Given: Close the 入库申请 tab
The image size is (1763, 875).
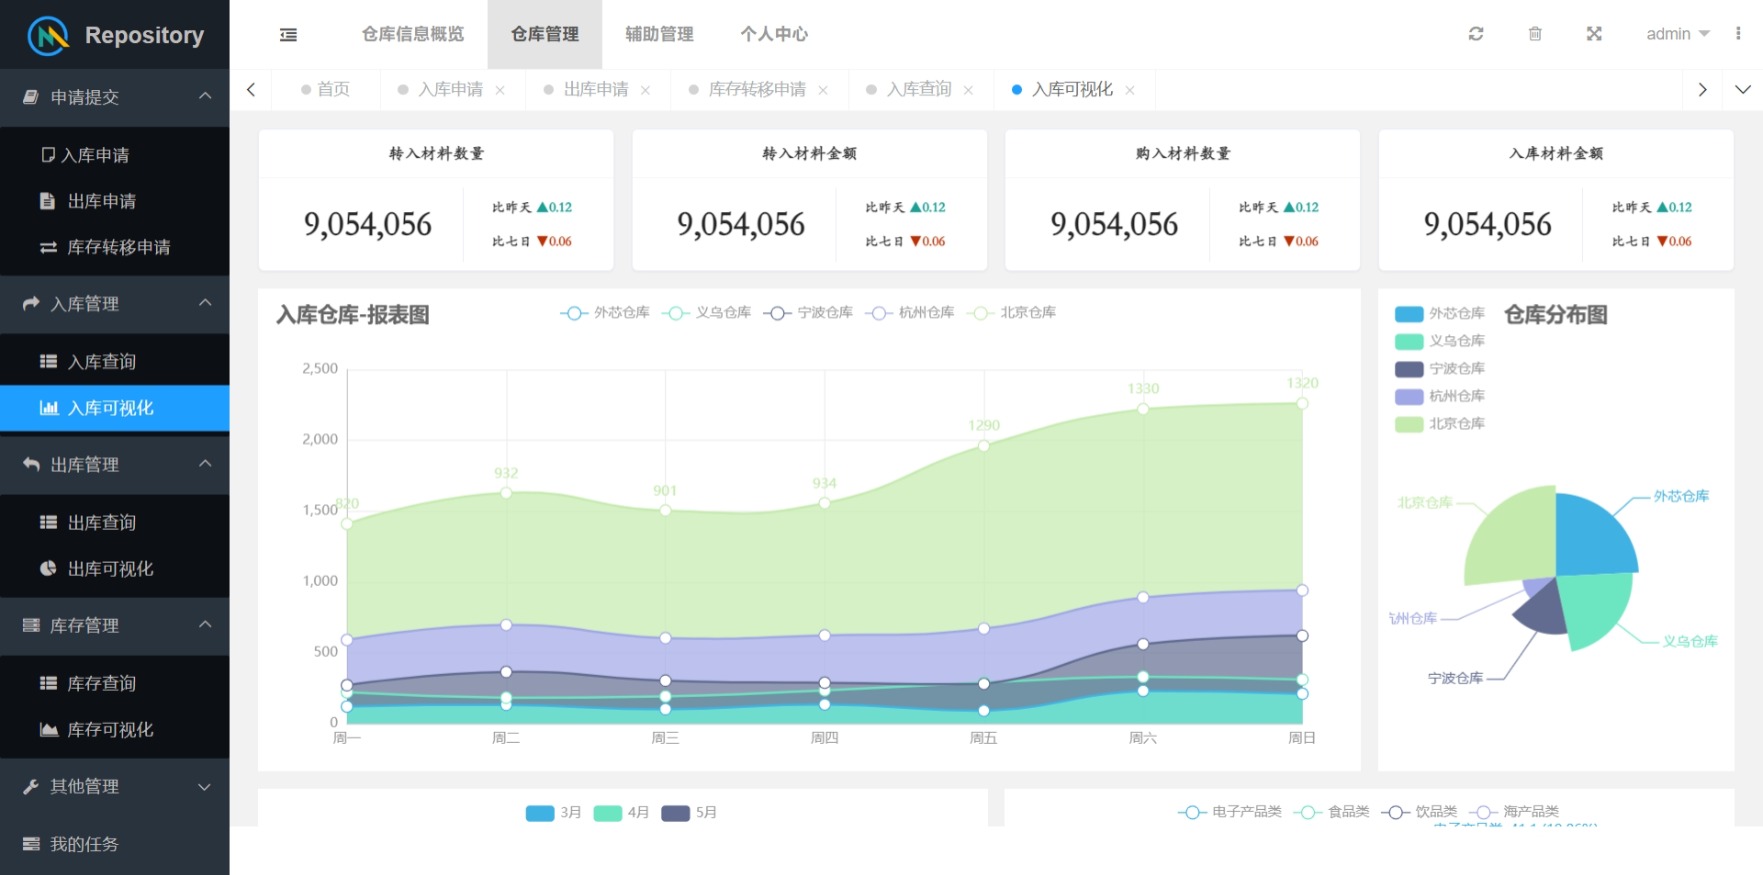Looking at the screenshot, I should (x=500, y=90).
